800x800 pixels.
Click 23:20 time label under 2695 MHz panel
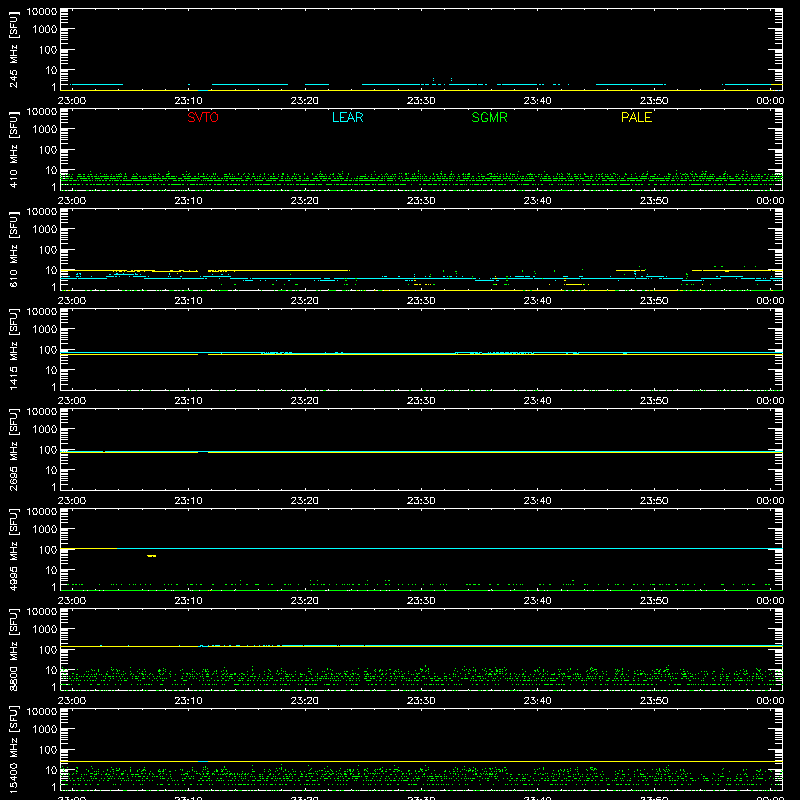click(x=305, y=501)
